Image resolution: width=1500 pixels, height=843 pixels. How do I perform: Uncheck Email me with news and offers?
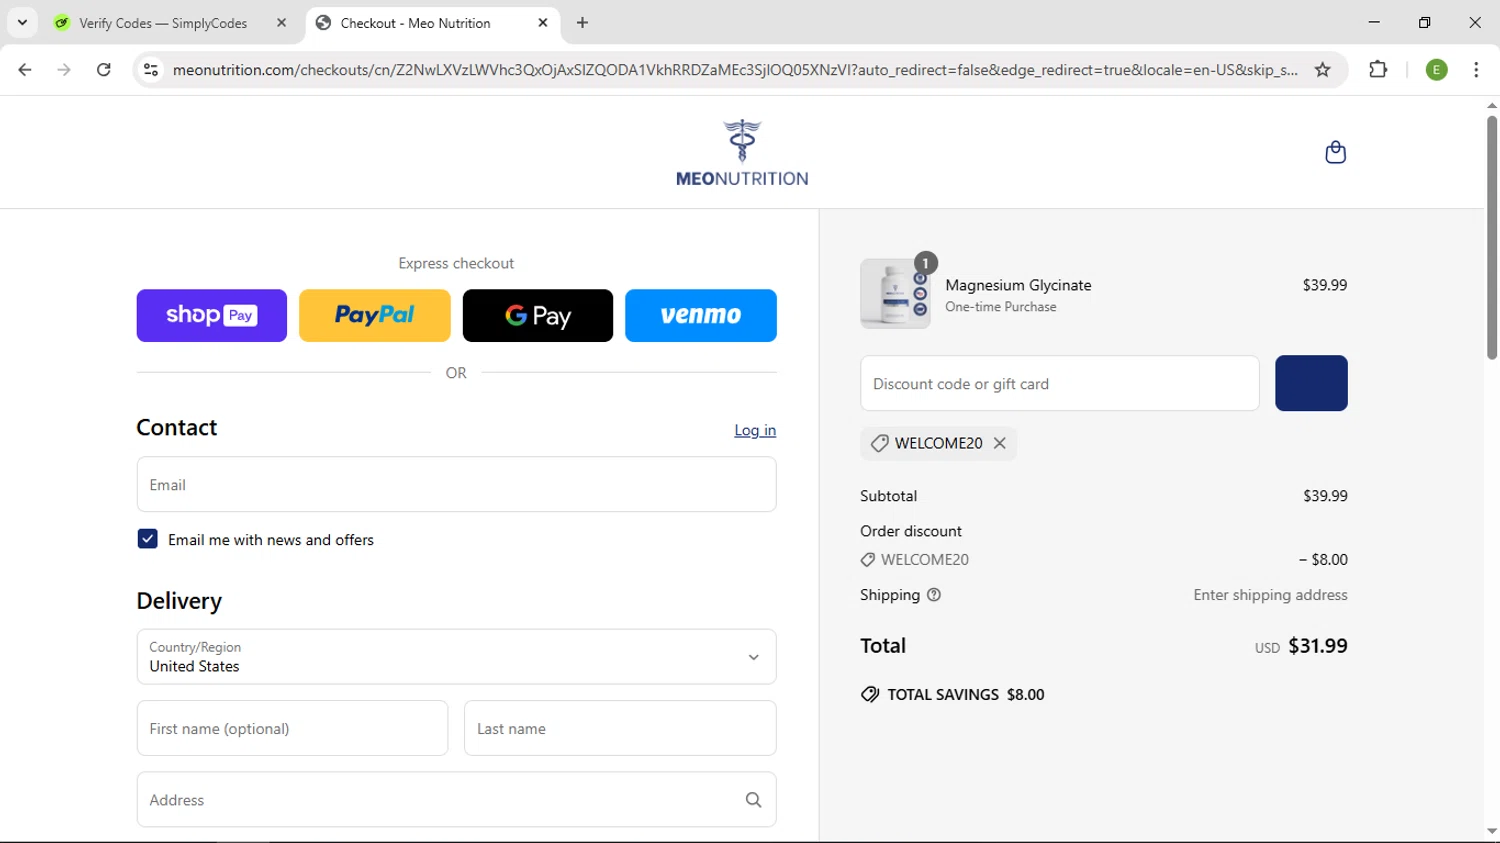tap(147, 539)
